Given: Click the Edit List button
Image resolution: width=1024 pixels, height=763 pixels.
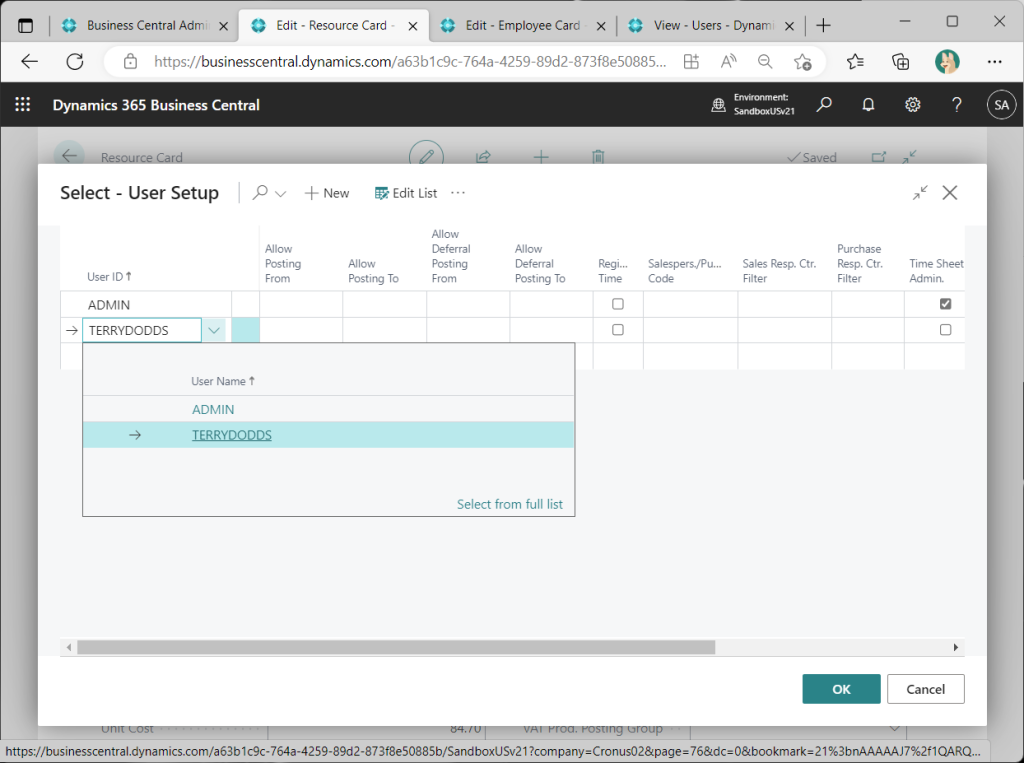Looking at the screenshot, I should [406, 193].
